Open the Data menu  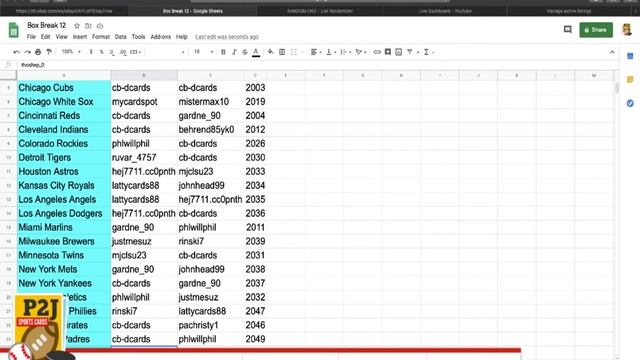120,37
